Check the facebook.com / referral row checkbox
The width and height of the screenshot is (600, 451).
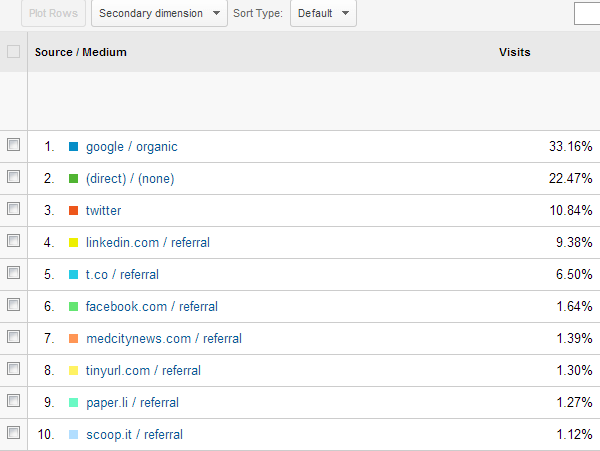coord(13,304)
